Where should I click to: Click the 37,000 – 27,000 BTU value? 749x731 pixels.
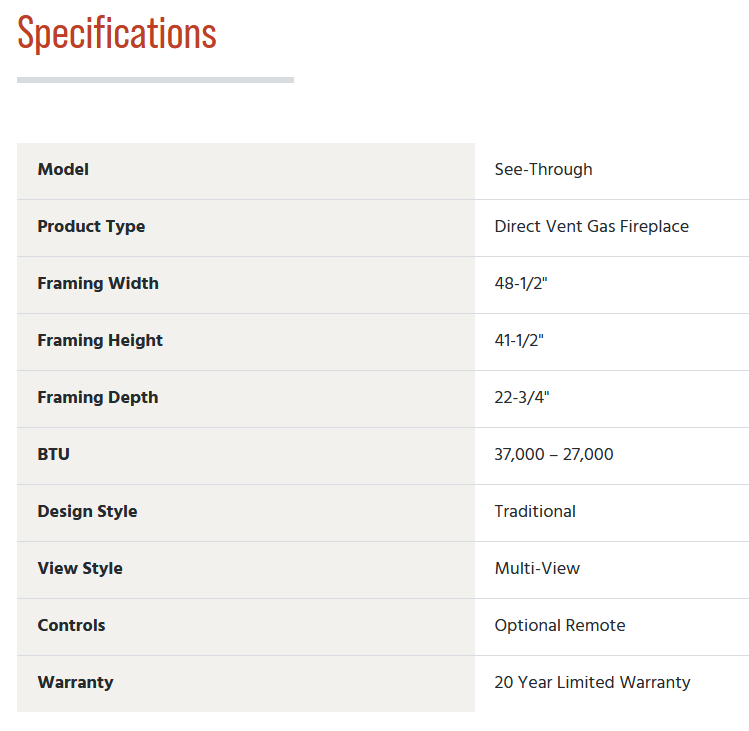pyautogui.click(x=554, y=454)
